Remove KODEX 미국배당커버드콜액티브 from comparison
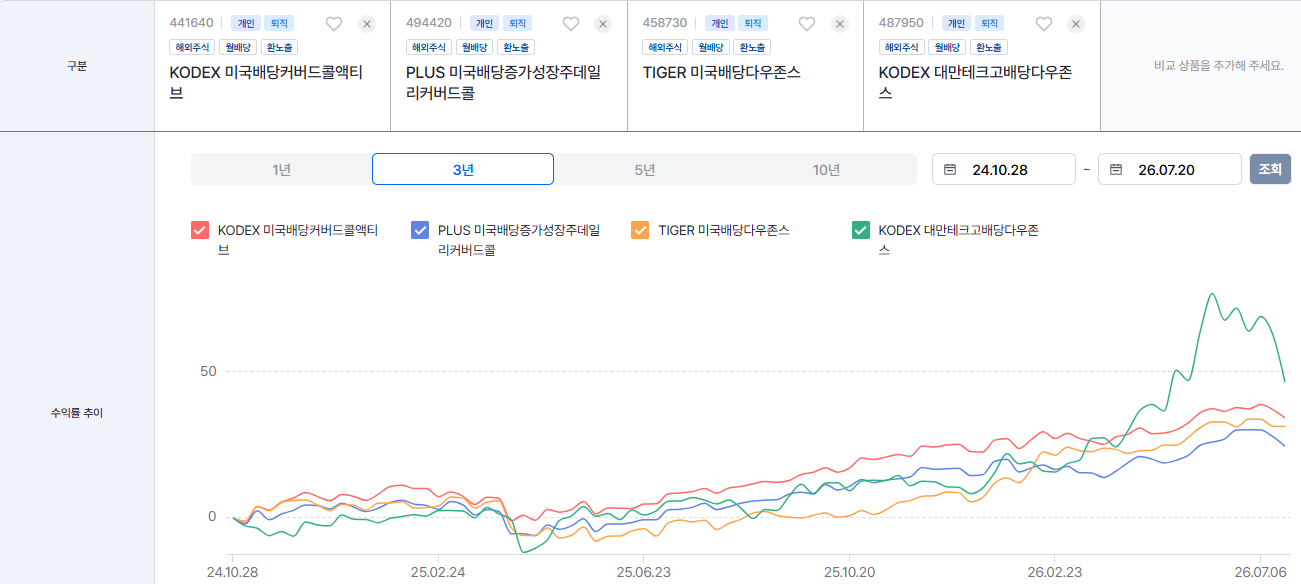 (367, 24)
